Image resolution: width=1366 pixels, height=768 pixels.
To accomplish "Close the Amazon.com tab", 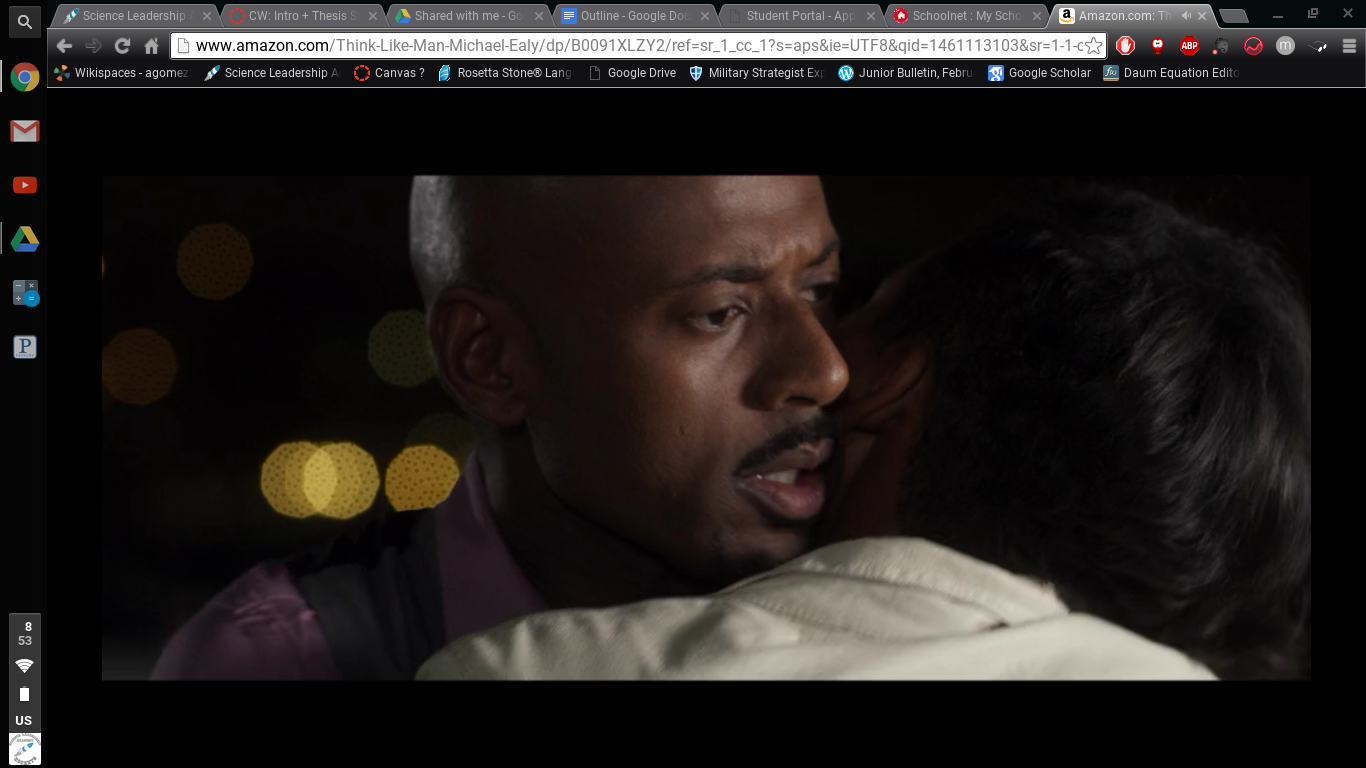I will (x=1202, y=16).
